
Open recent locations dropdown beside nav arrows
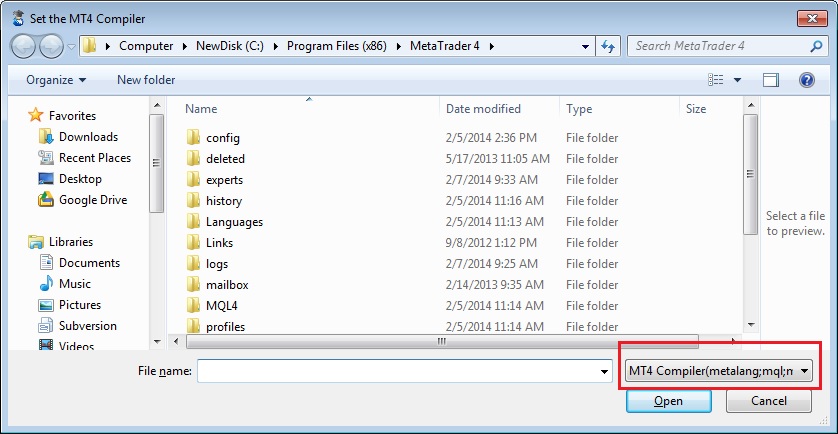click(x=72, y=47)
